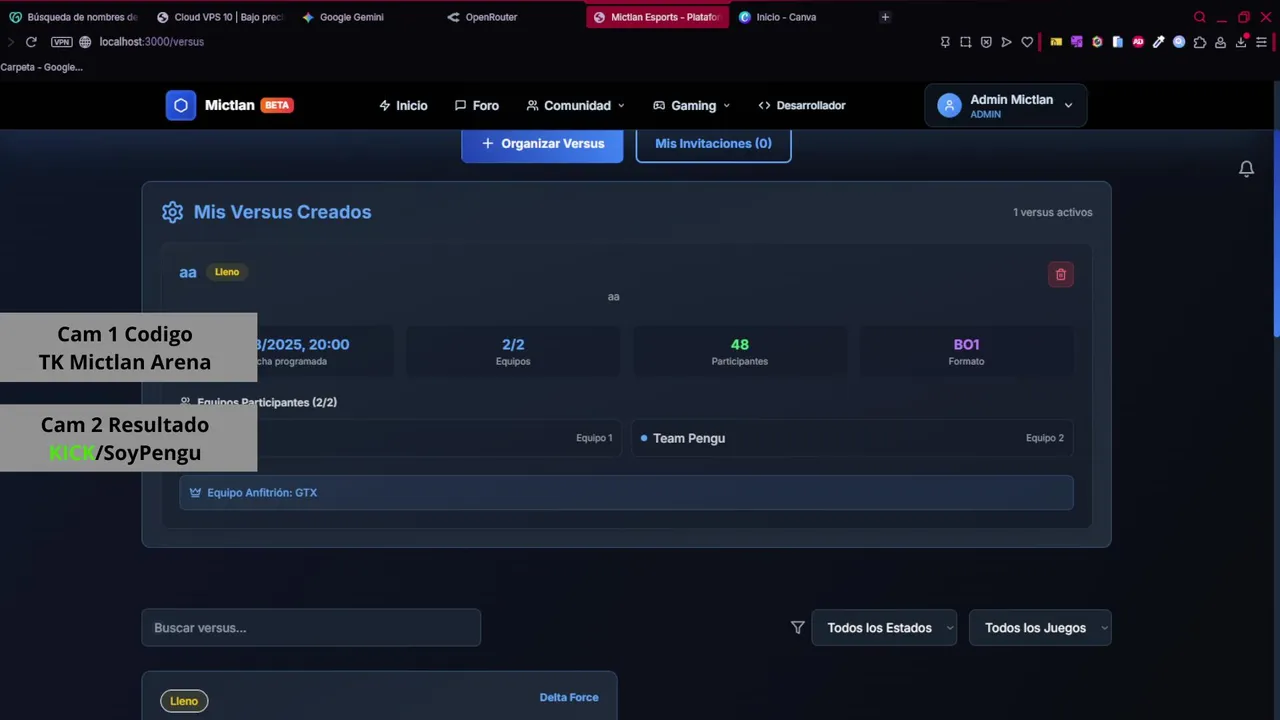Toggle the VPN badge in address bar
This screenshot has height=720, width=1280.
62,42
